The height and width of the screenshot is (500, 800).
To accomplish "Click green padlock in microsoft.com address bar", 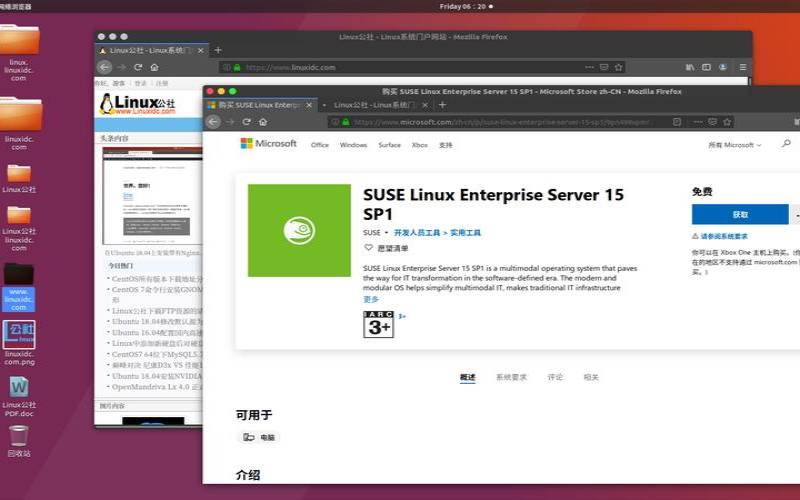I will tap(345, 122).
